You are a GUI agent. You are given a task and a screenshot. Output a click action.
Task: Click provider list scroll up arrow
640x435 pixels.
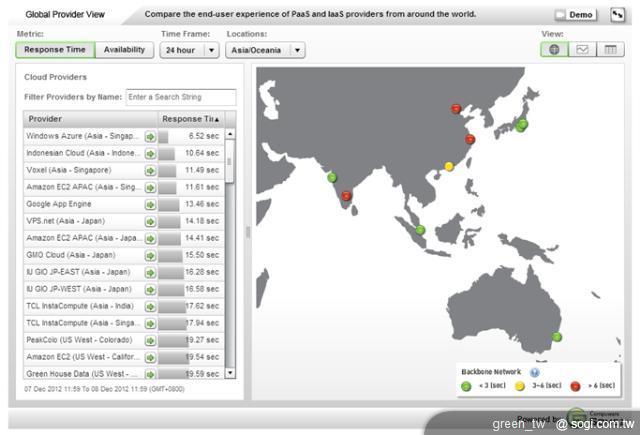point(230,134)
